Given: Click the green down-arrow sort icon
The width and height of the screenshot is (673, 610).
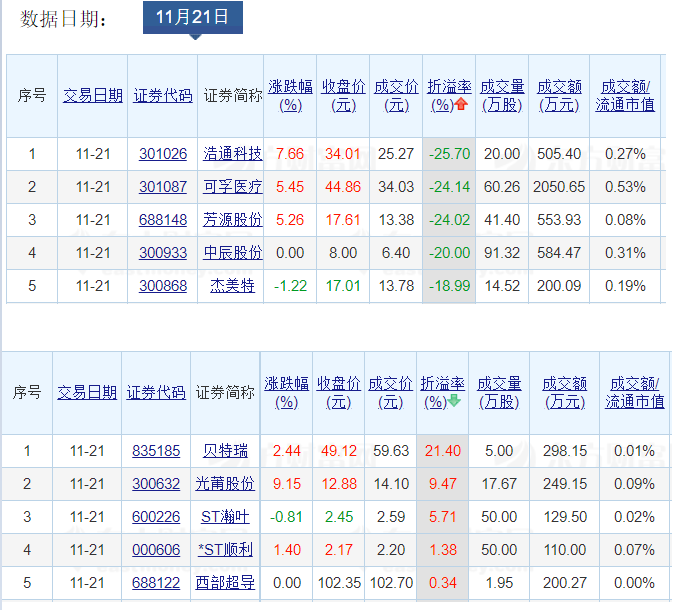Looking at the screenshot, I should (x=454, y=401).
